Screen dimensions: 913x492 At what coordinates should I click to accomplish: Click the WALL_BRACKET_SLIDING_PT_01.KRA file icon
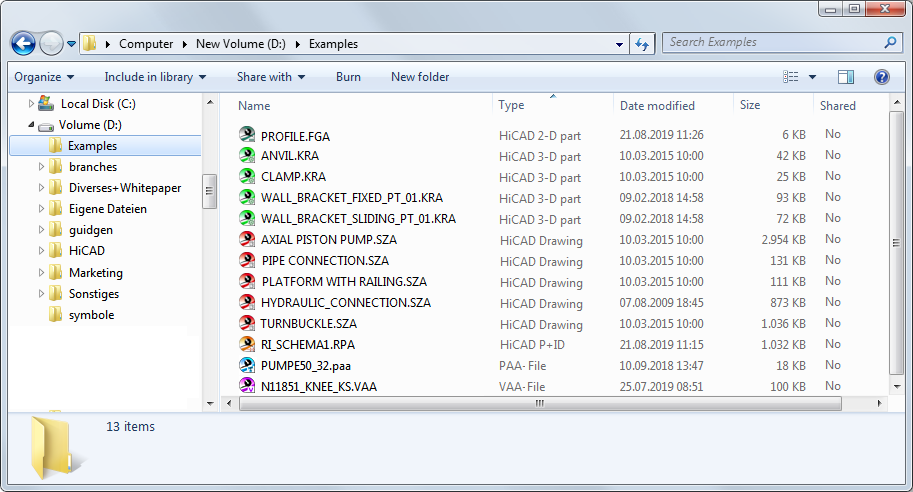coord(247,218)
